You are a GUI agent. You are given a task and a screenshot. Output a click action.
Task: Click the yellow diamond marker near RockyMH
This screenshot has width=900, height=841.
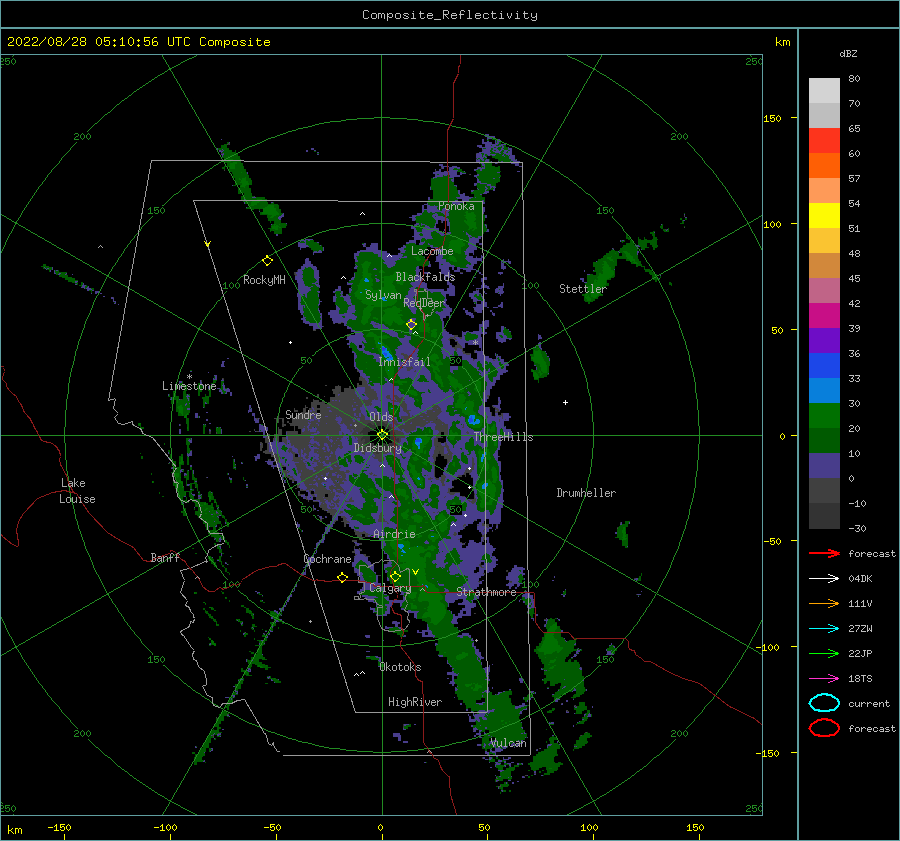click(x=267, y=261)
